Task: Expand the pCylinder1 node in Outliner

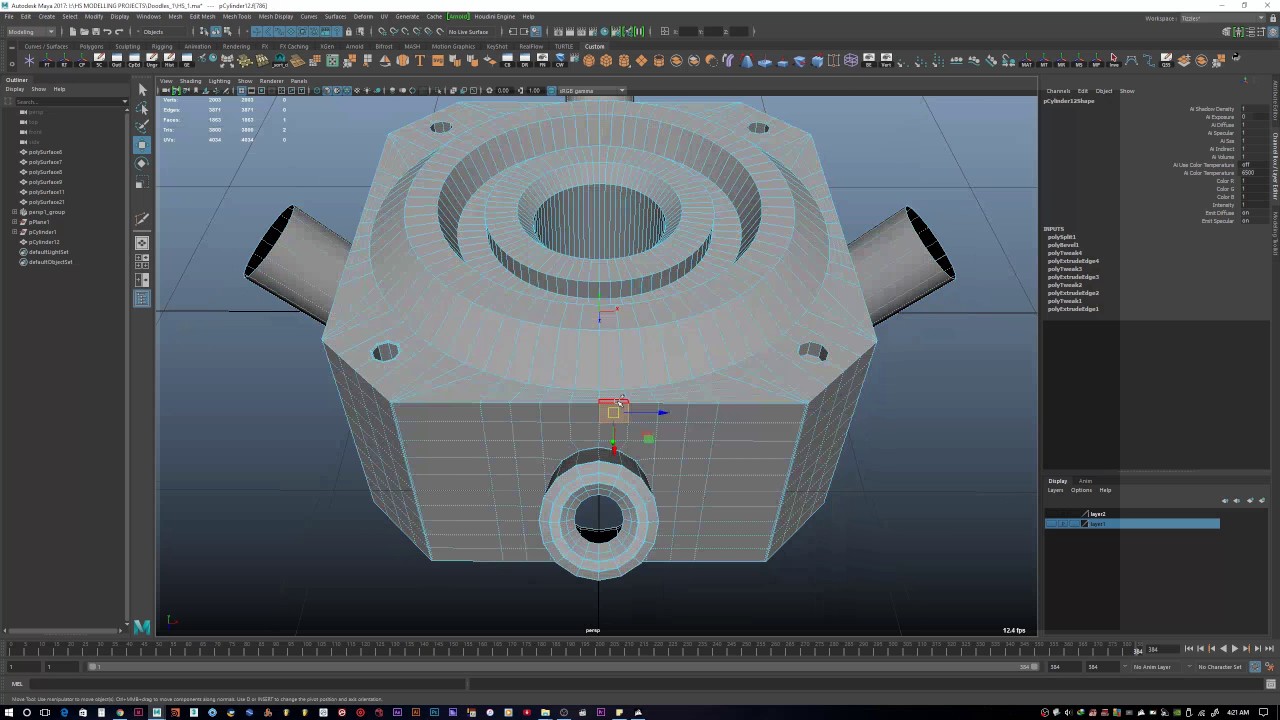Action: pyautogui.click(x=14, y=232)
